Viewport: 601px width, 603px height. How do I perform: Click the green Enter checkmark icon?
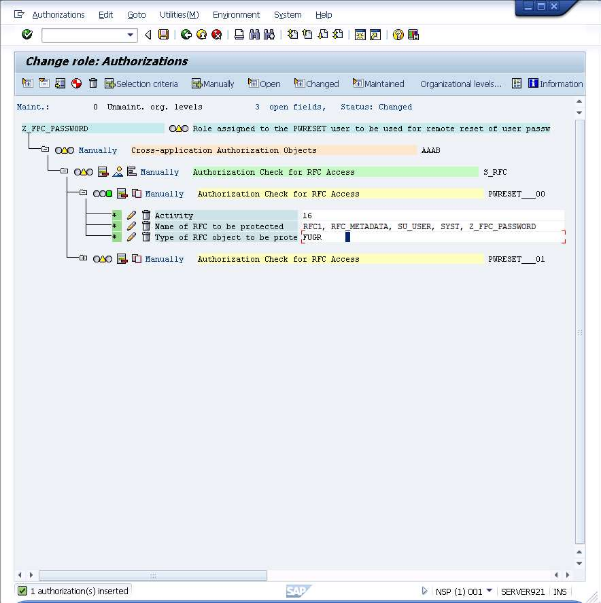pos(27,34)
